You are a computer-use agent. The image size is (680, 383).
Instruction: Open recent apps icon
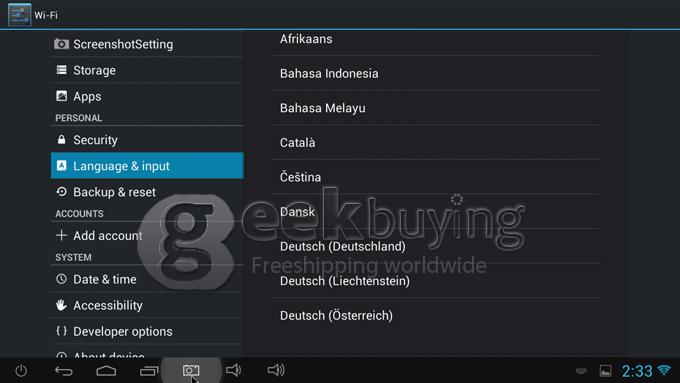coord(149,370)
